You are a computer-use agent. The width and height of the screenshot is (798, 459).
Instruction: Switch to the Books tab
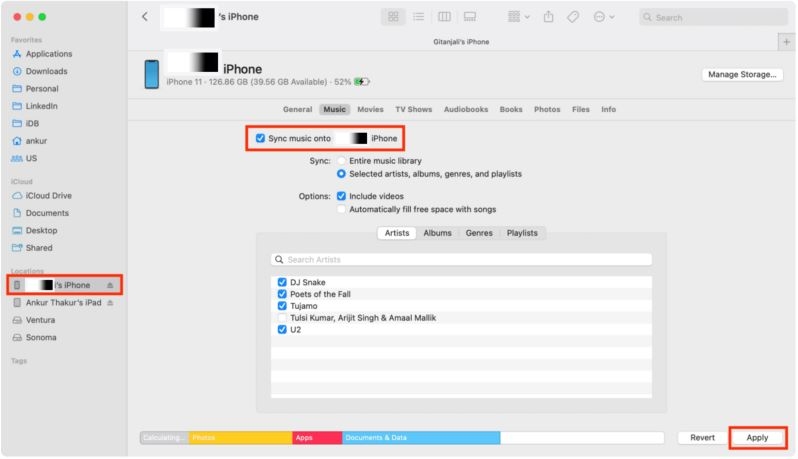510,109
